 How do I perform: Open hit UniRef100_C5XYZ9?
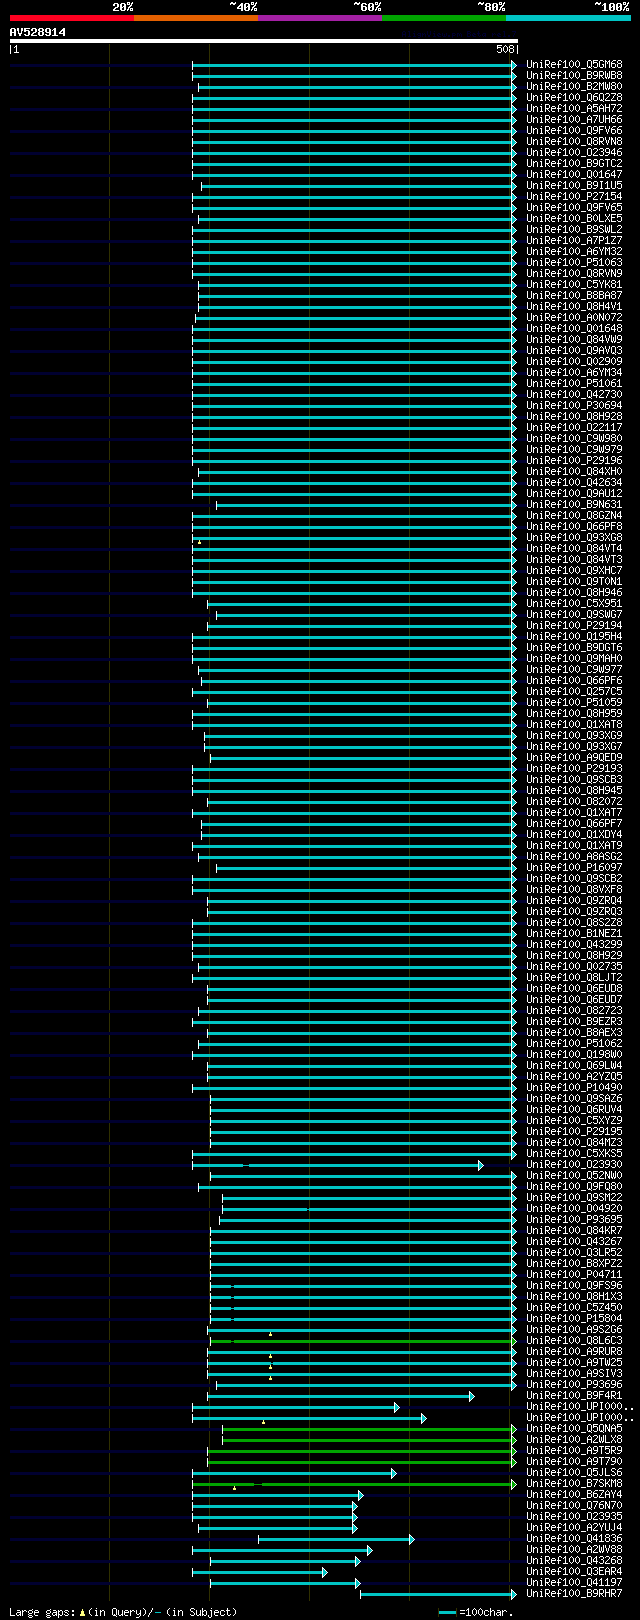pos(574,1121)
